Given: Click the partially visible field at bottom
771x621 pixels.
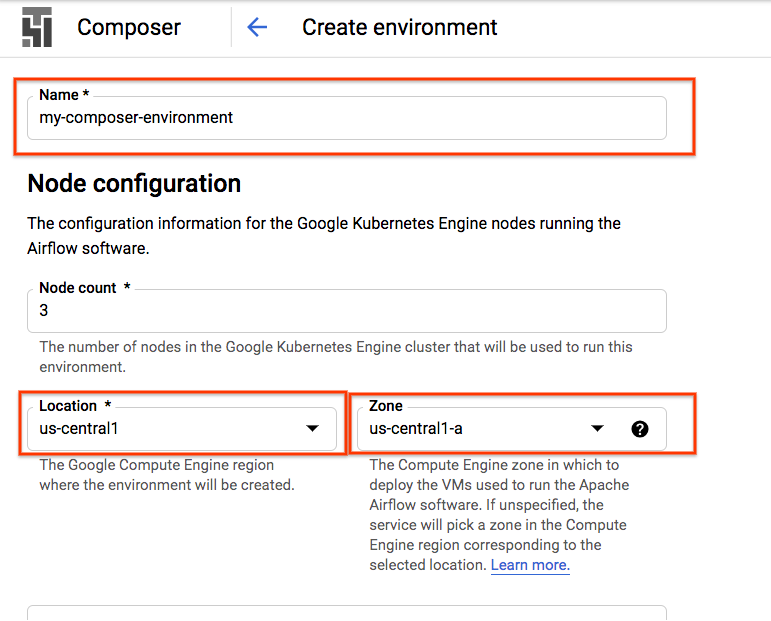Looking at the screenshot, I should (346, 612).
